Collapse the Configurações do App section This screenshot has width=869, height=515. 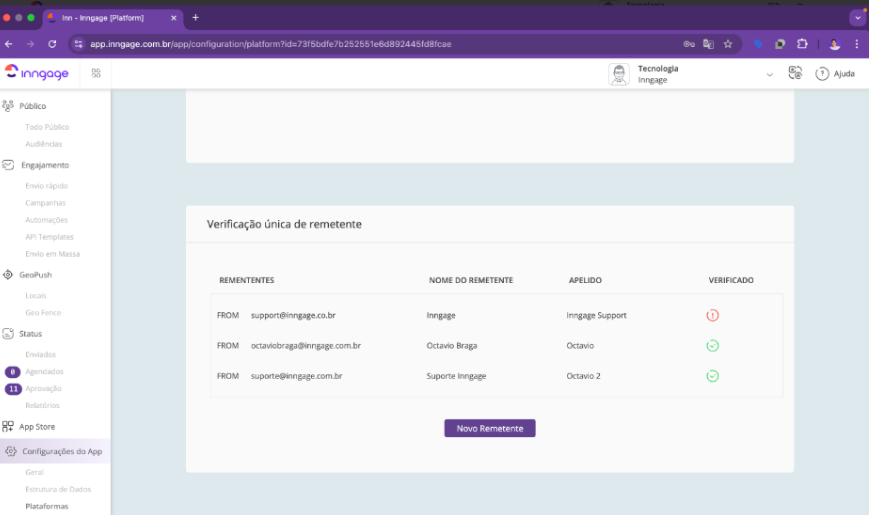pos(61,451)
